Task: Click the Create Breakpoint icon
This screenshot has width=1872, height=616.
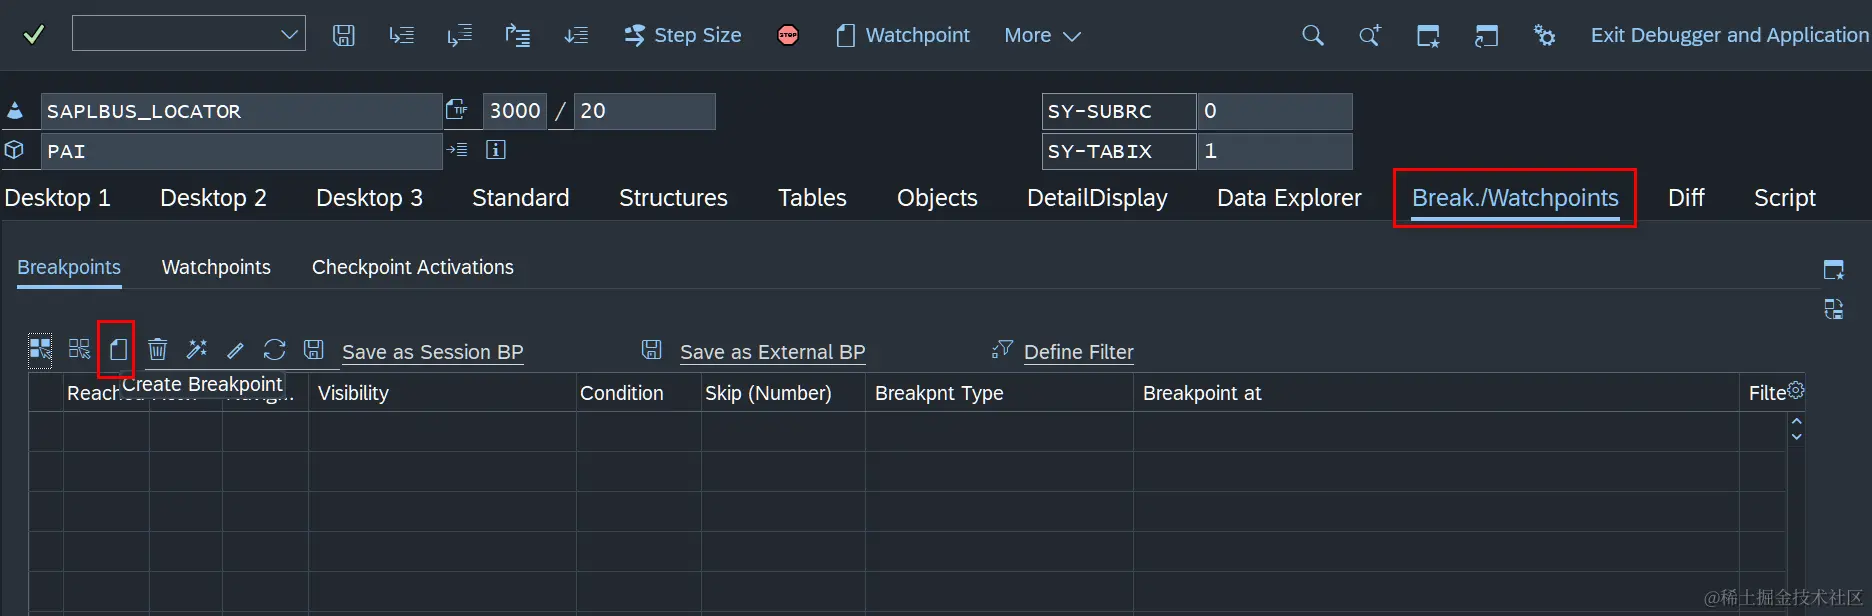Action: click(x=118, y=349)
